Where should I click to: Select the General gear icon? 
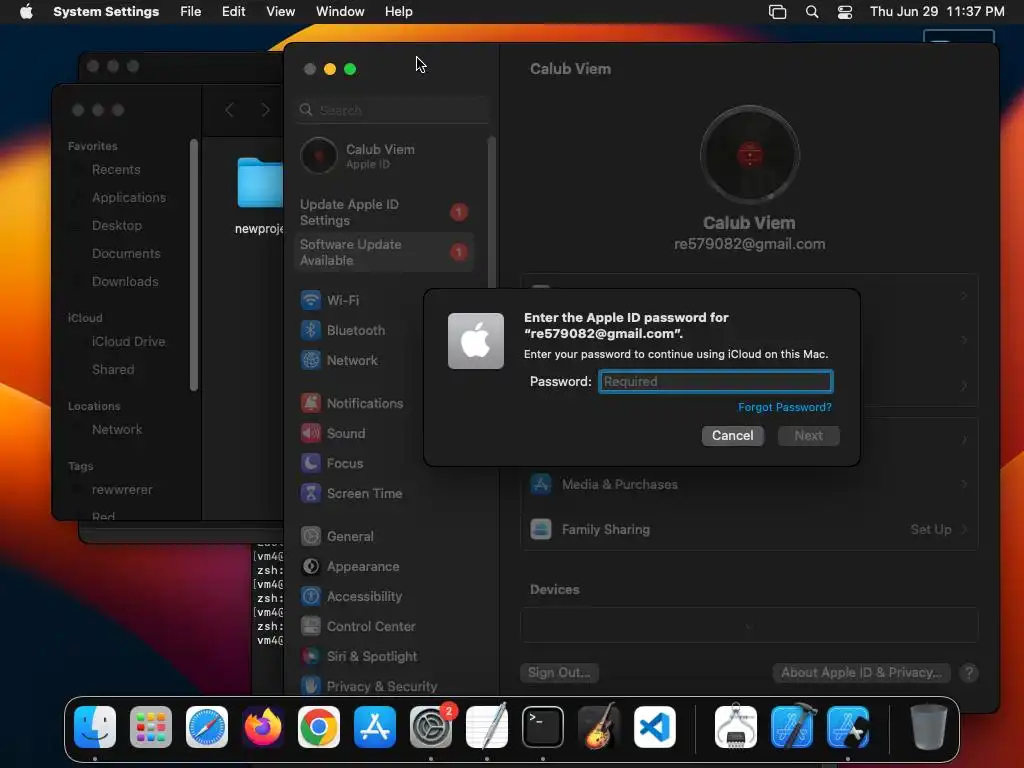(311, 536)
